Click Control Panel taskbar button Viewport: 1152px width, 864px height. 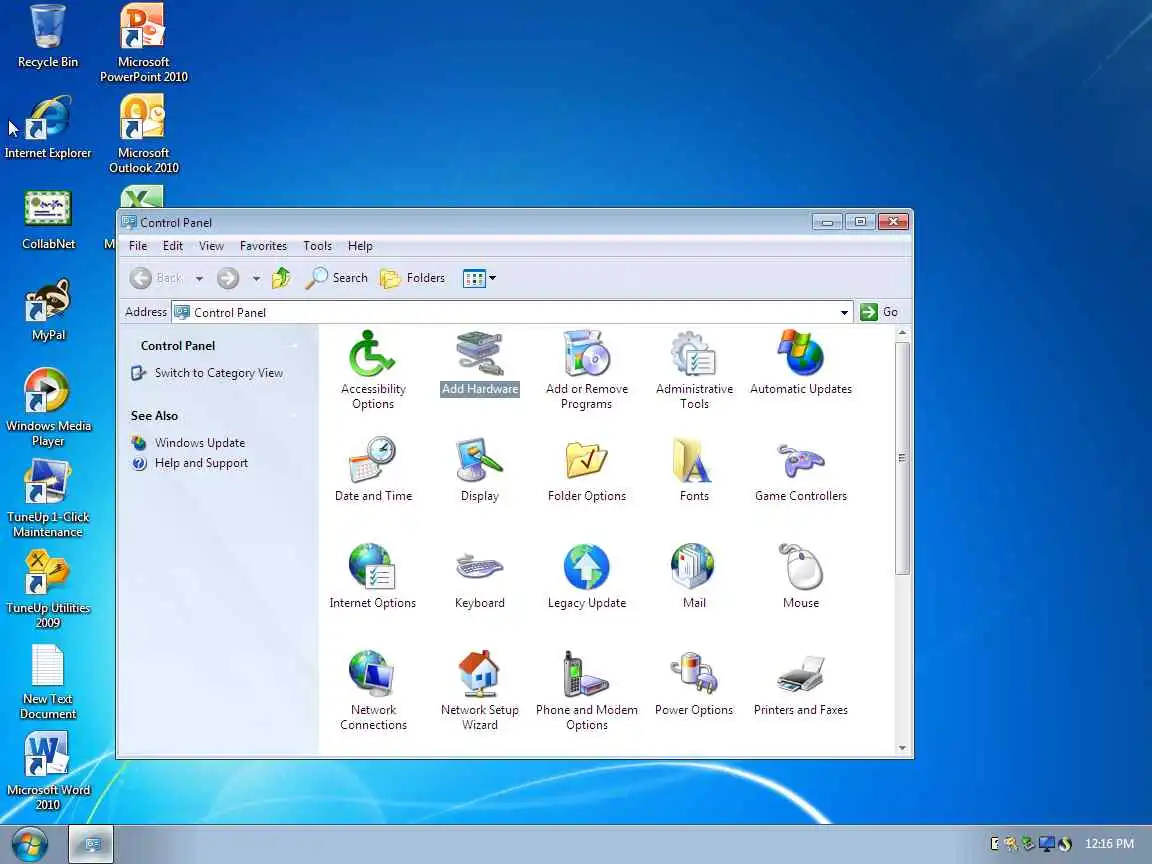click(x=92, y=844)
